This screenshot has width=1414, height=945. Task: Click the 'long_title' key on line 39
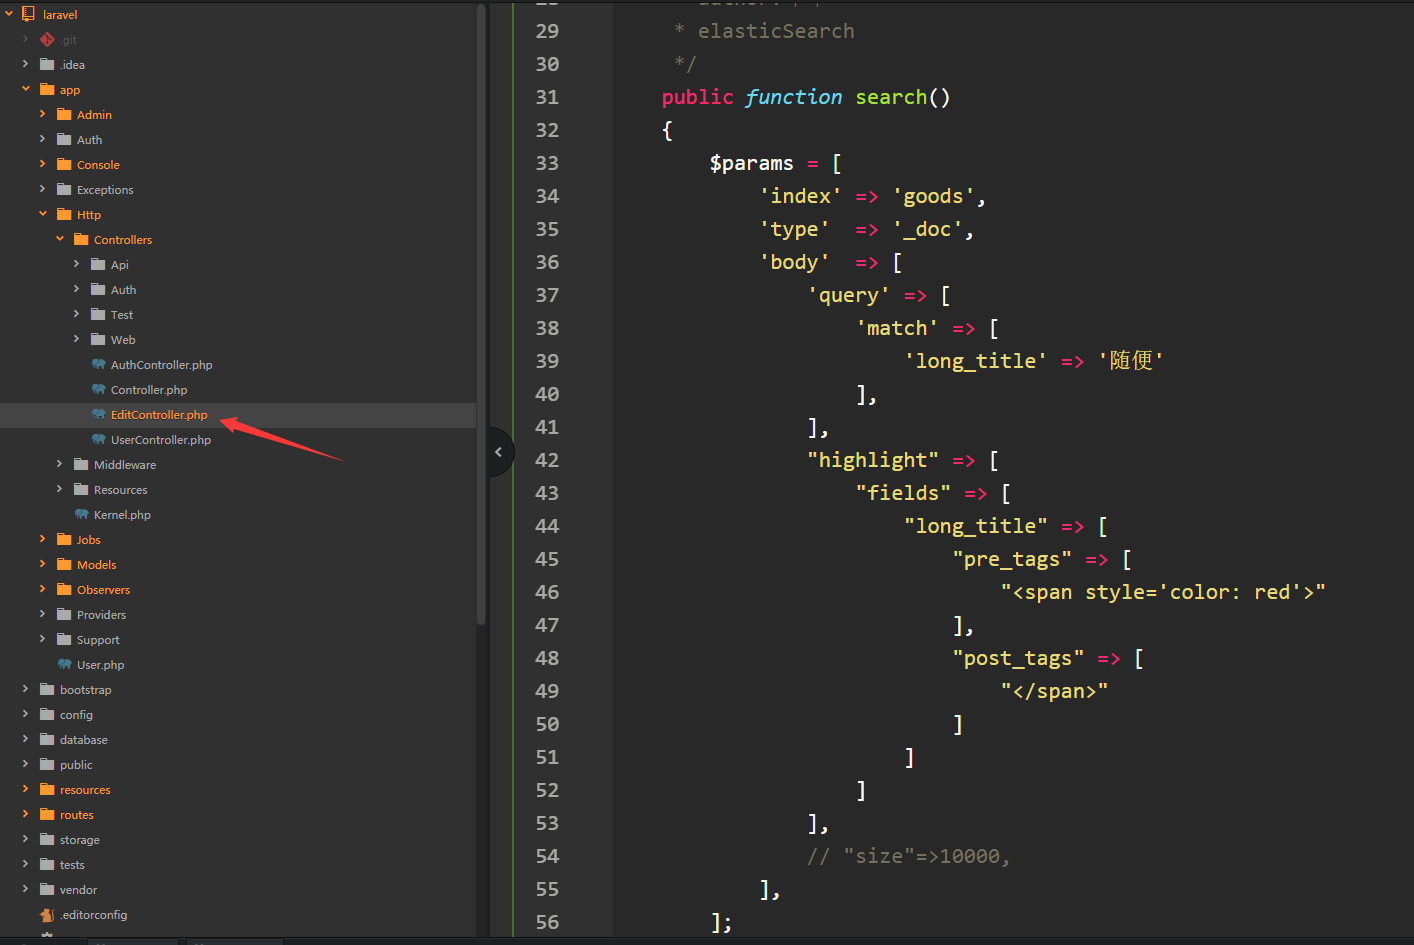[x=976, y=361]
